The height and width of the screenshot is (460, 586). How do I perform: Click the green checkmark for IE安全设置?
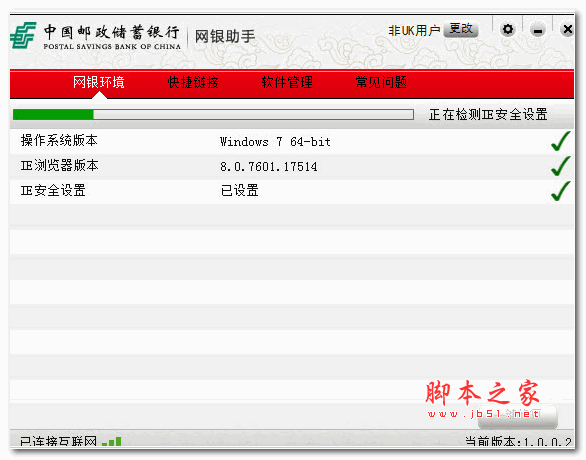(x=561, y=191)
